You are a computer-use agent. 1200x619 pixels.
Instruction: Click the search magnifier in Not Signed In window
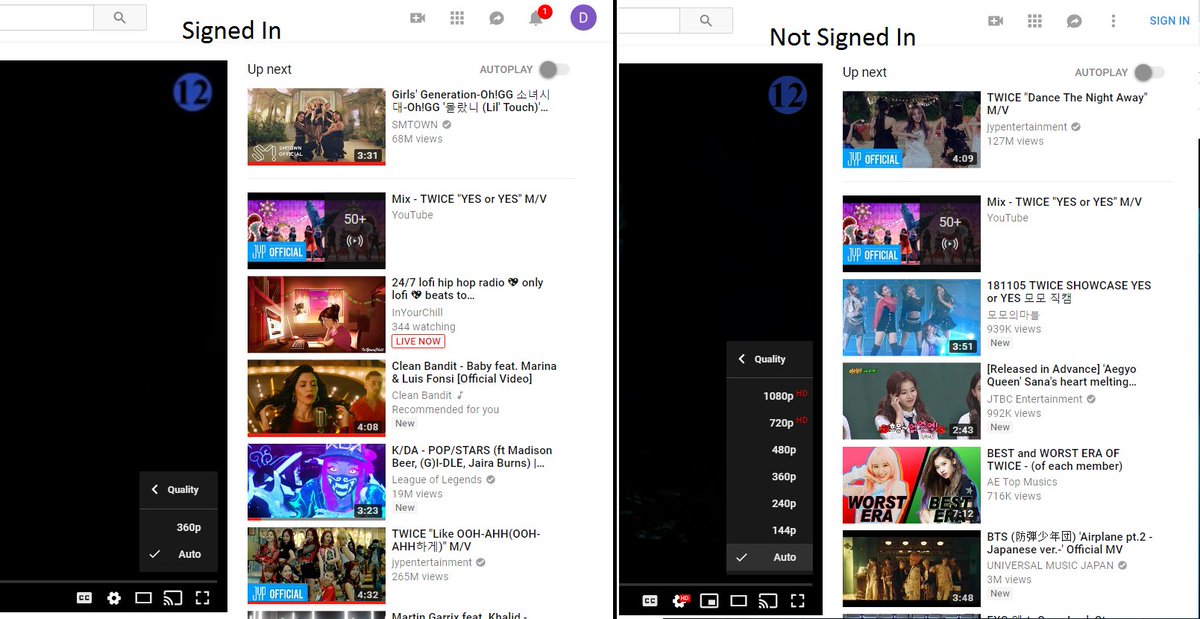706,20
